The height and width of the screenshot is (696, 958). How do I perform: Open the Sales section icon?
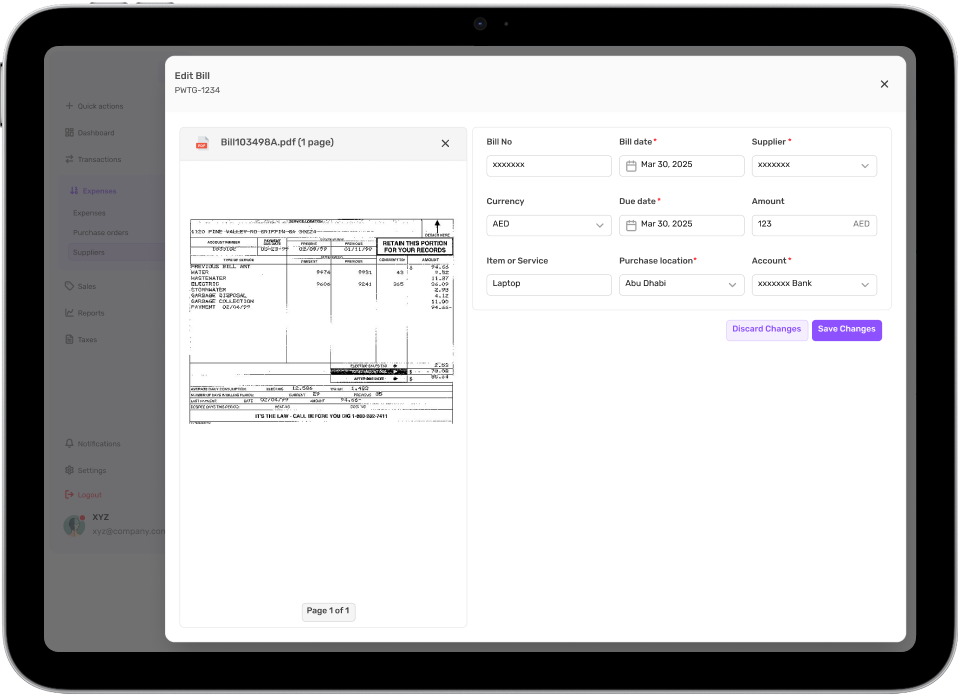(x=67, y=286)
